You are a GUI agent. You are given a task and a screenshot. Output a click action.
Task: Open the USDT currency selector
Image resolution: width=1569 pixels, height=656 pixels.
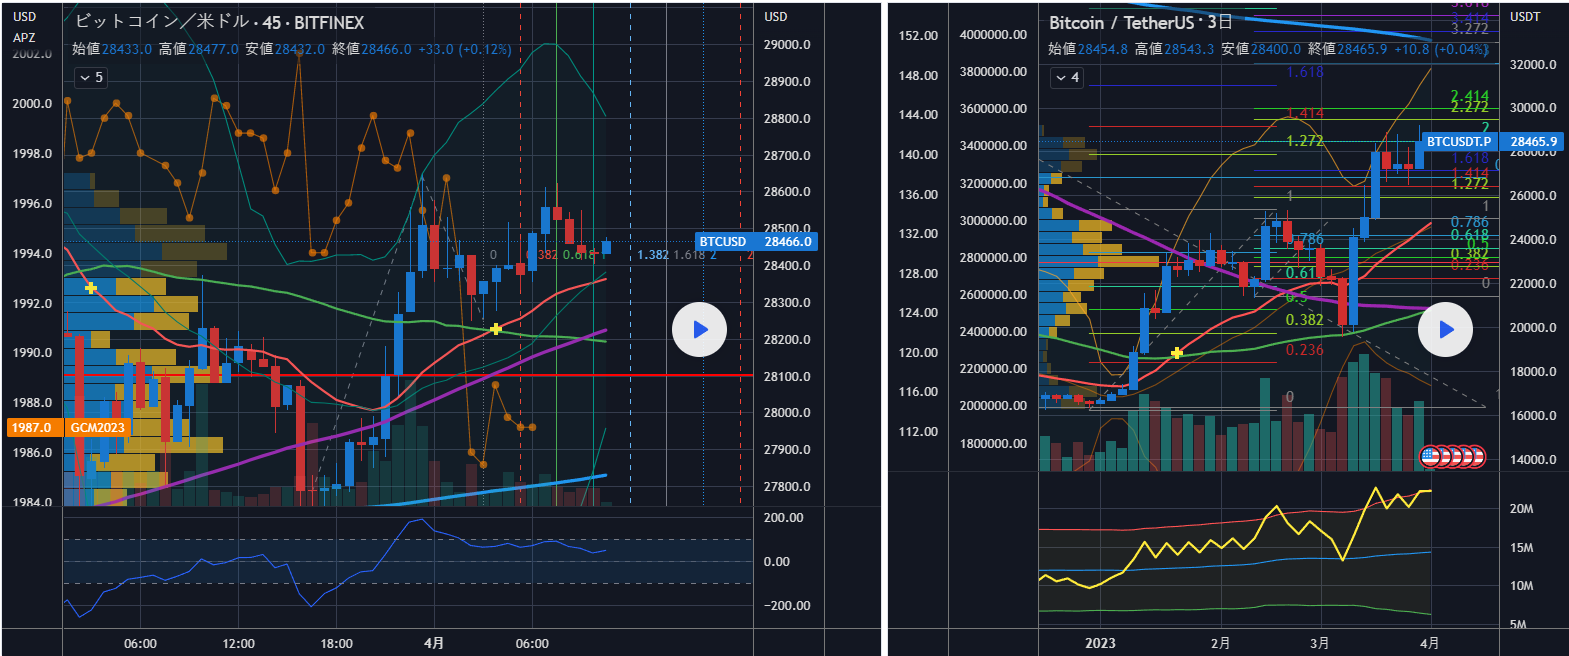1524,17
